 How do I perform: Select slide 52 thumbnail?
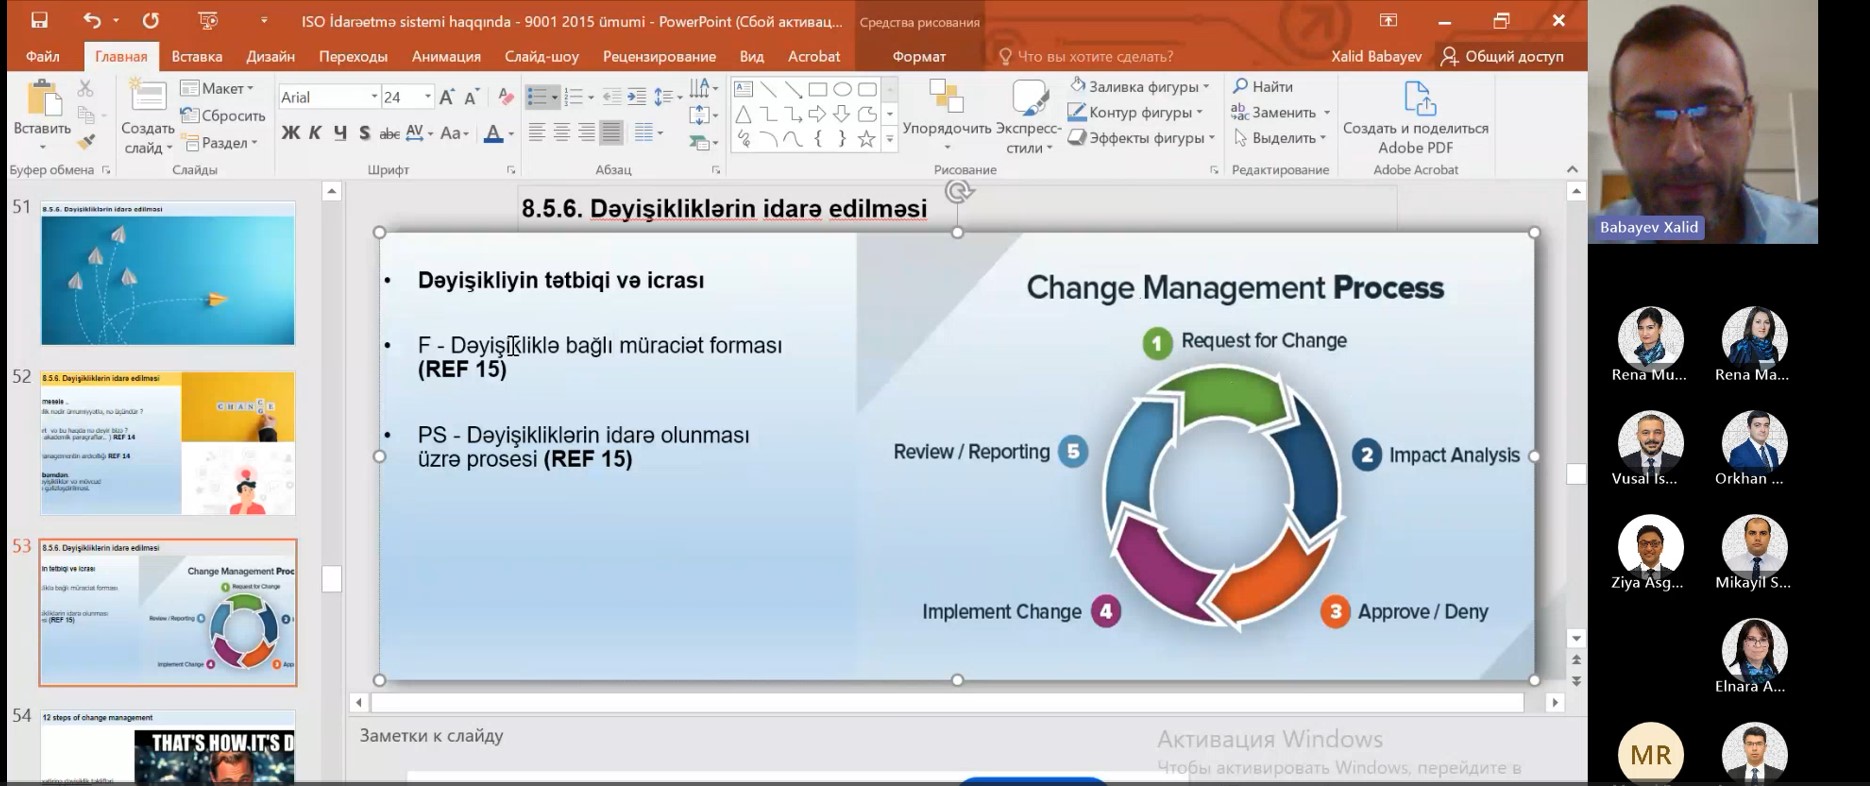168,444
